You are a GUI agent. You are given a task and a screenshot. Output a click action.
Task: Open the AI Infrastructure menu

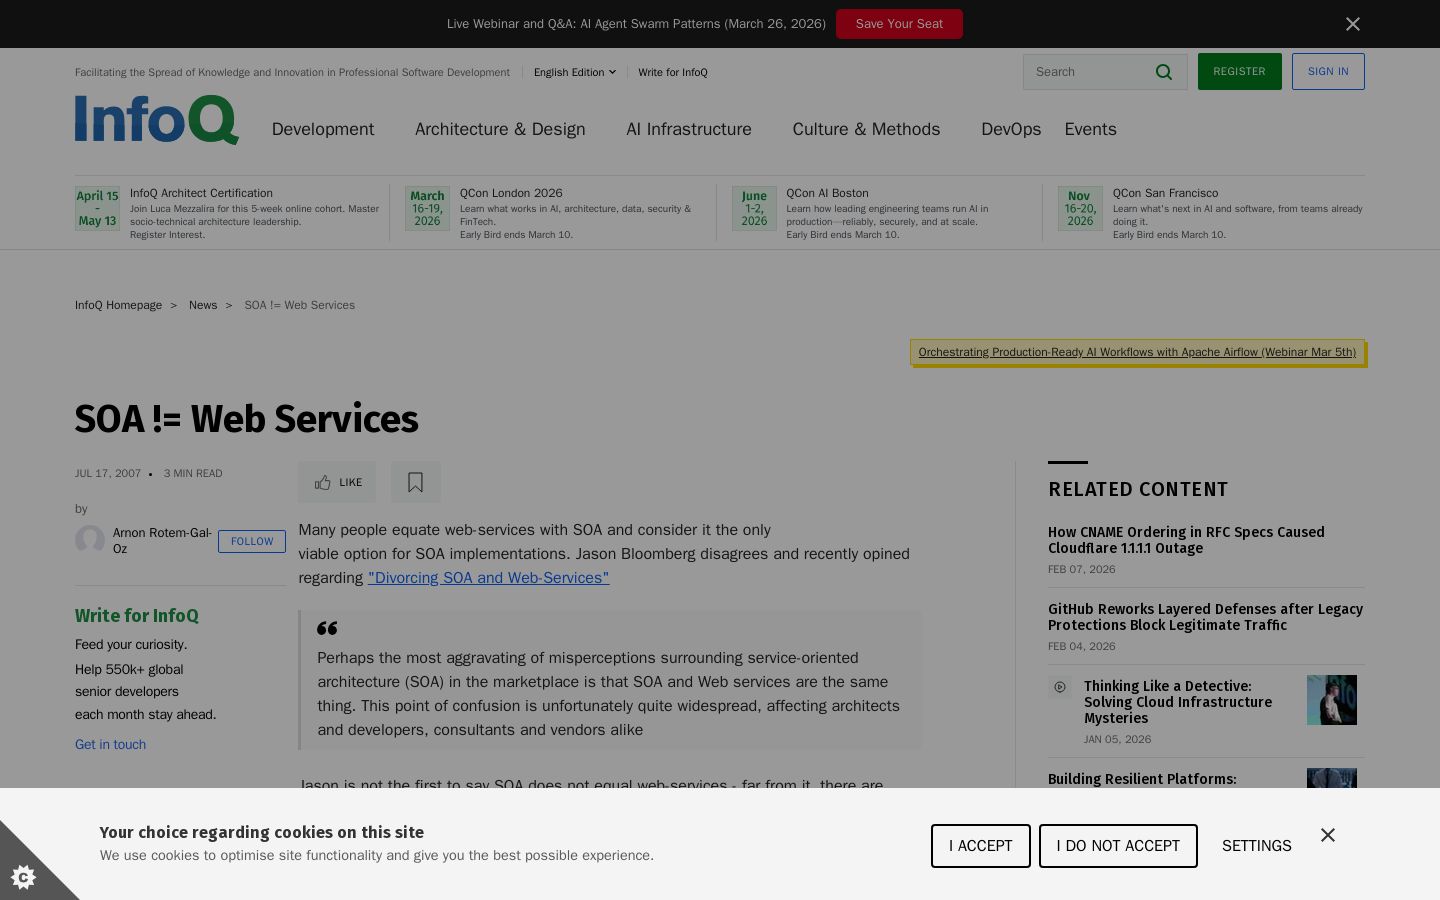(x=689, y=129)
